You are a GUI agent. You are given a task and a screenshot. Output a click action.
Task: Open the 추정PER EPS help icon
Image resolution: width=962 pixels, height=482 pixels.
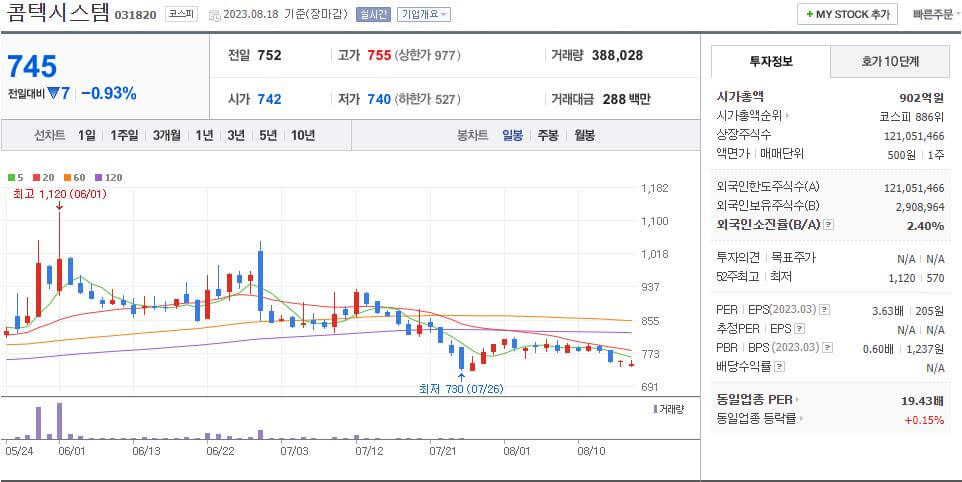799,329
